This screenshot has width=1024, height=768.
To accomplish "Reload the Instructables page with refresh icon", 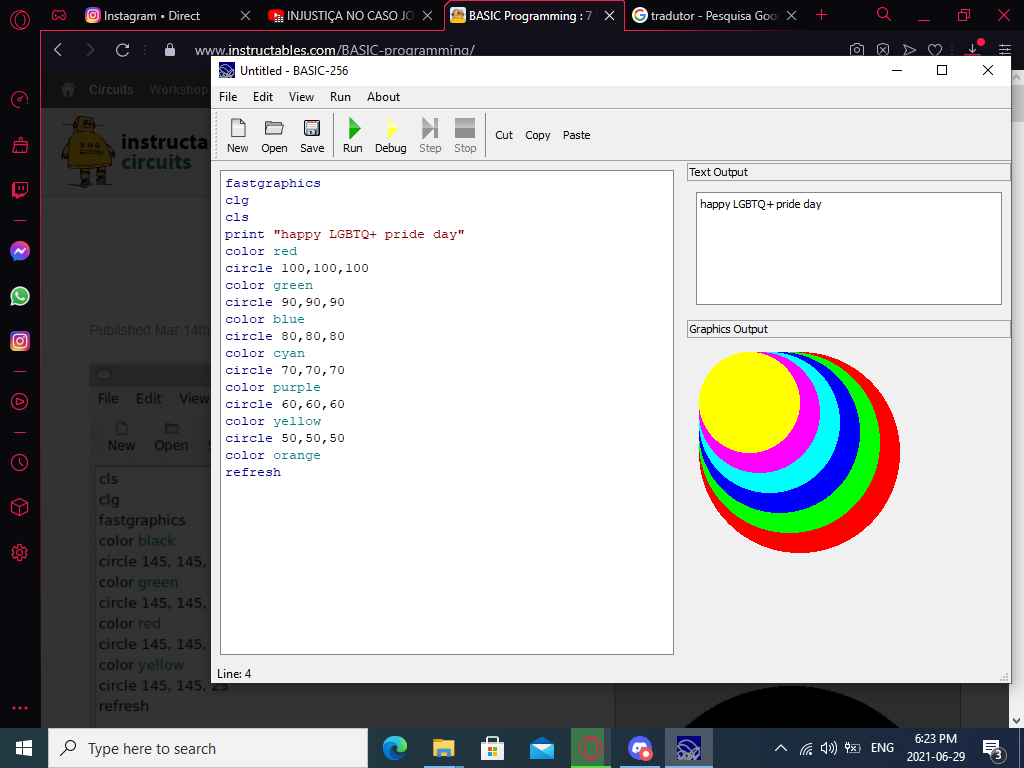I will point(122,50).
